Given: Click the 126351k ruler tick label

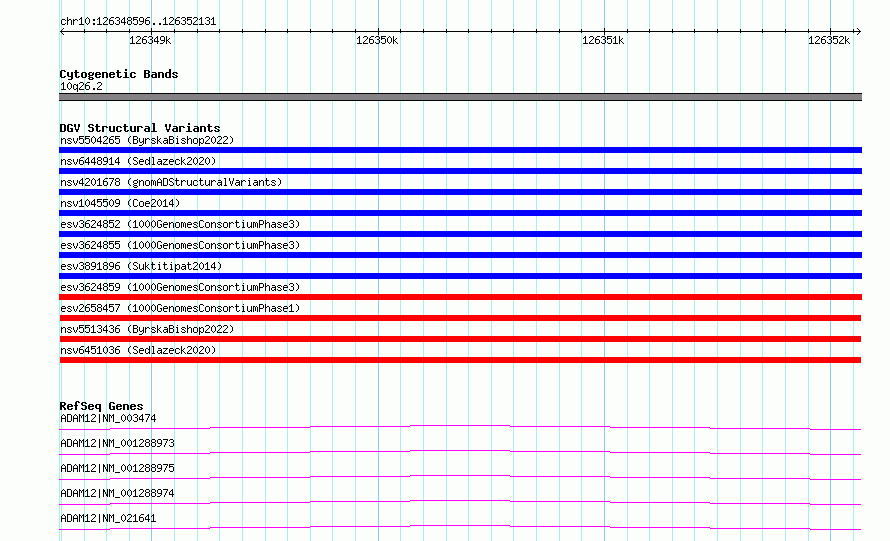Looking at the screenshot, I should (x=603, y=40).
